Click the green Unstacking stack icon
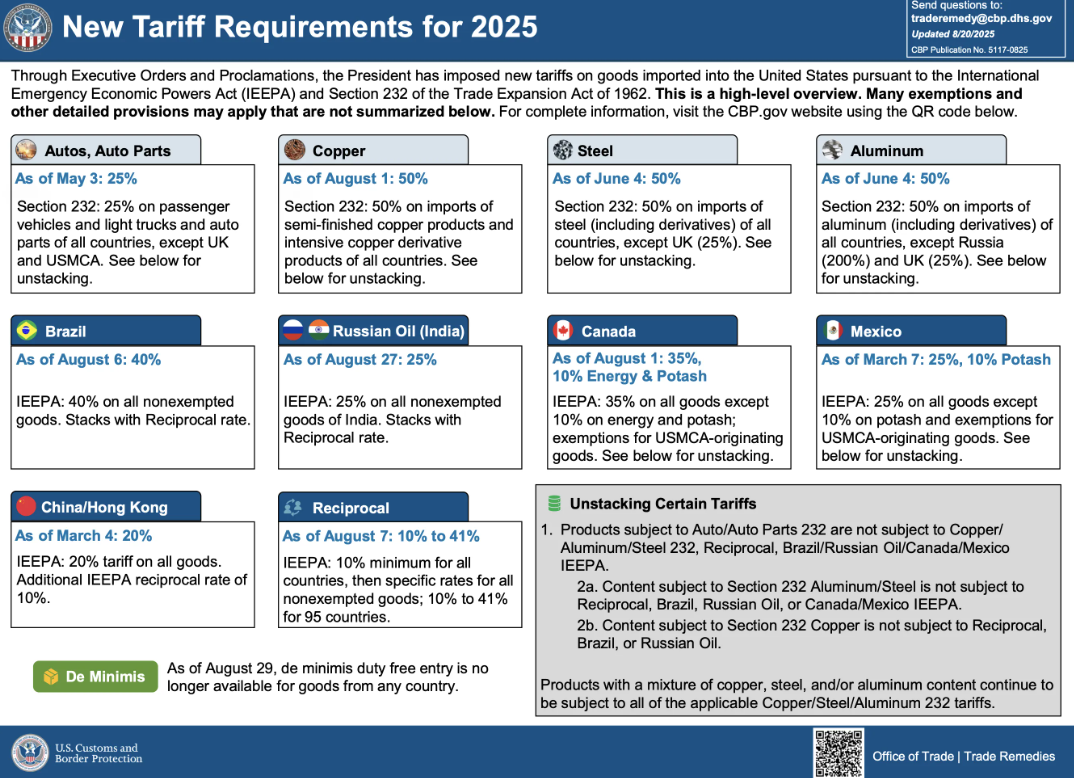Viewport: 1074px width, 778px height. tap(553, 504)
